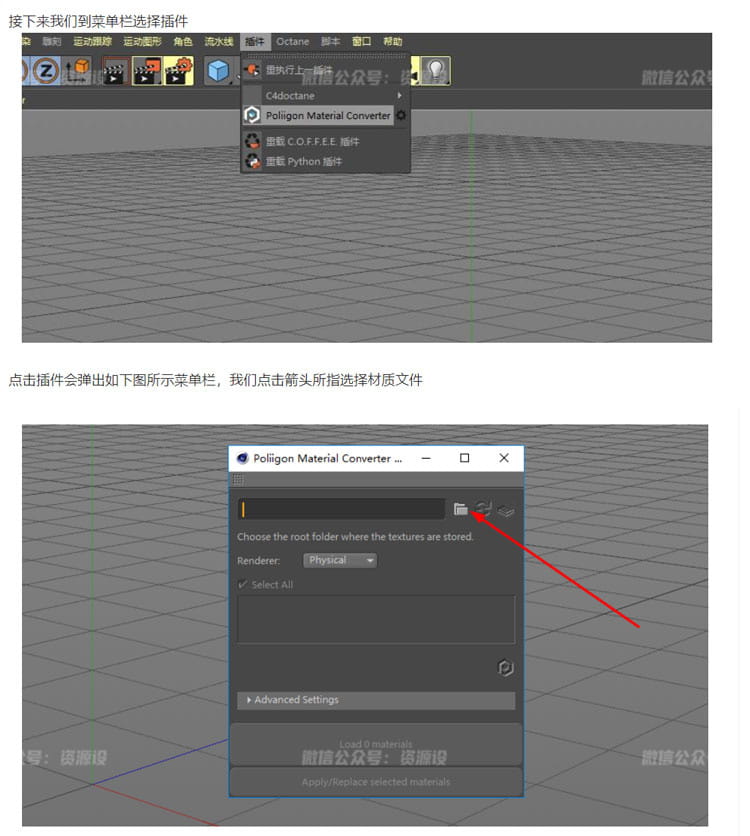
Task: Open the Renderer dropdown showing Physical
Action: pyautogui.click(x=341, y=561)
